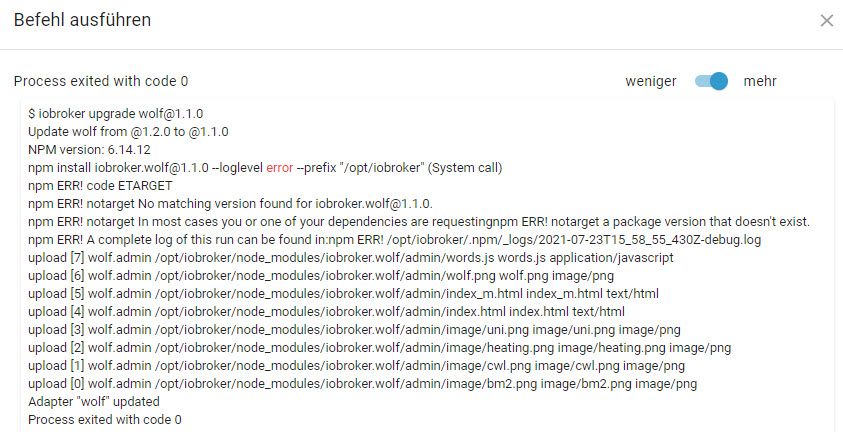Click the 'npm ERR! code ETARGET' line
The width and height of the screenshot is (843, 432).
pos(100,185)
